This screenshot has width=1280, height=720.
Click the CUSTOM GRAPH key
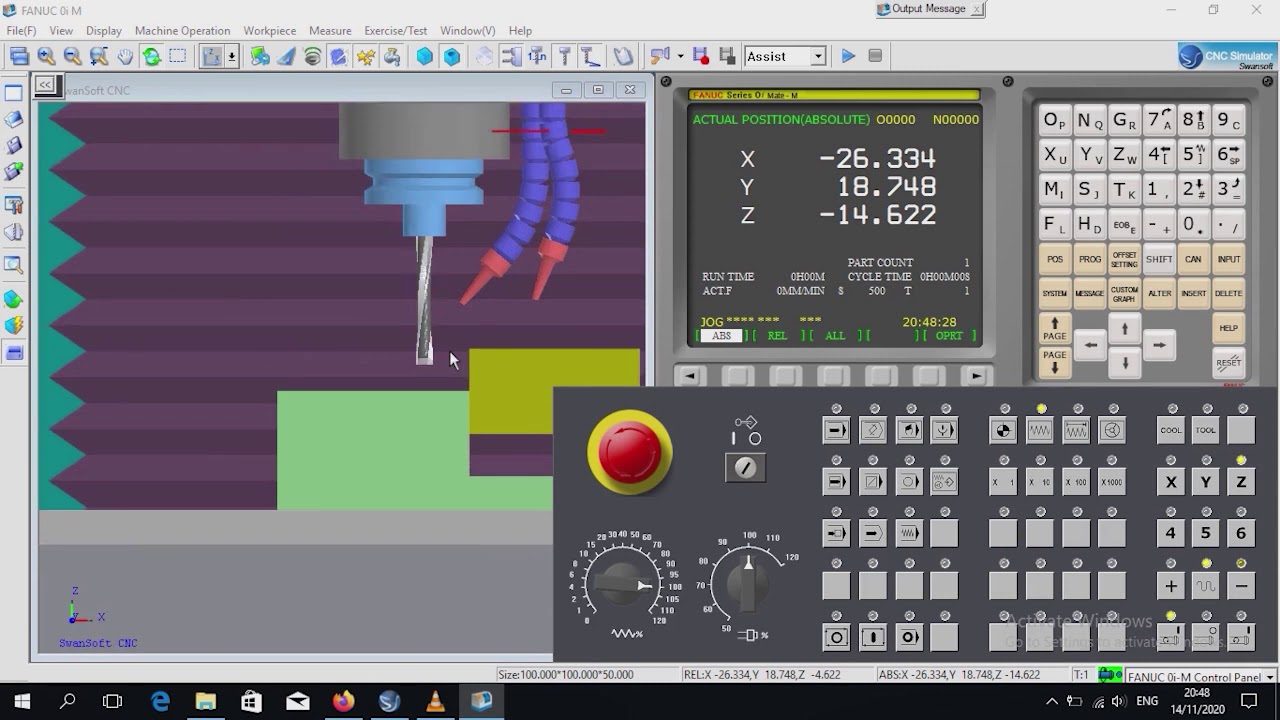click(1124, 293)
